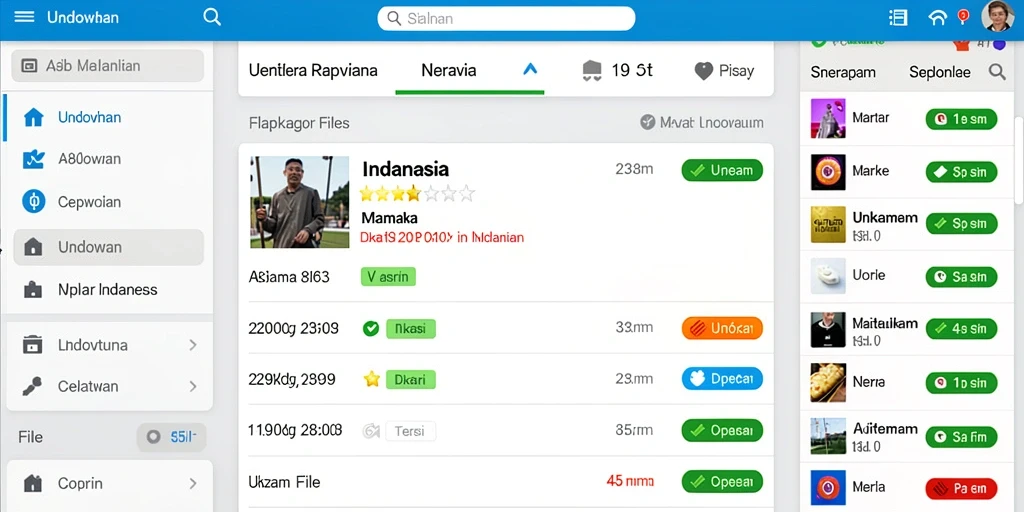The image size is (1024, 512).
Task: Click the green button next to Marke
Action: 961,172
